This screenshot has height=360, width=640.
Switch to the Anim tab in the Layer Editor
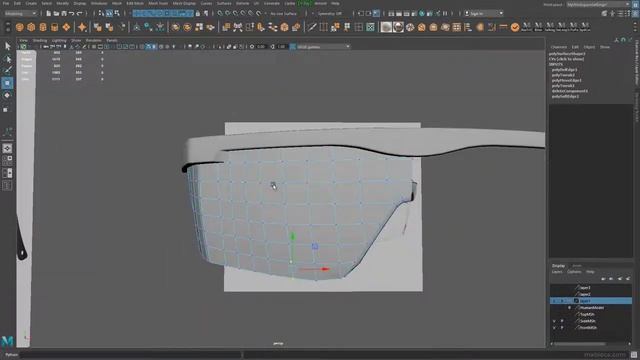tap(576, 266)
